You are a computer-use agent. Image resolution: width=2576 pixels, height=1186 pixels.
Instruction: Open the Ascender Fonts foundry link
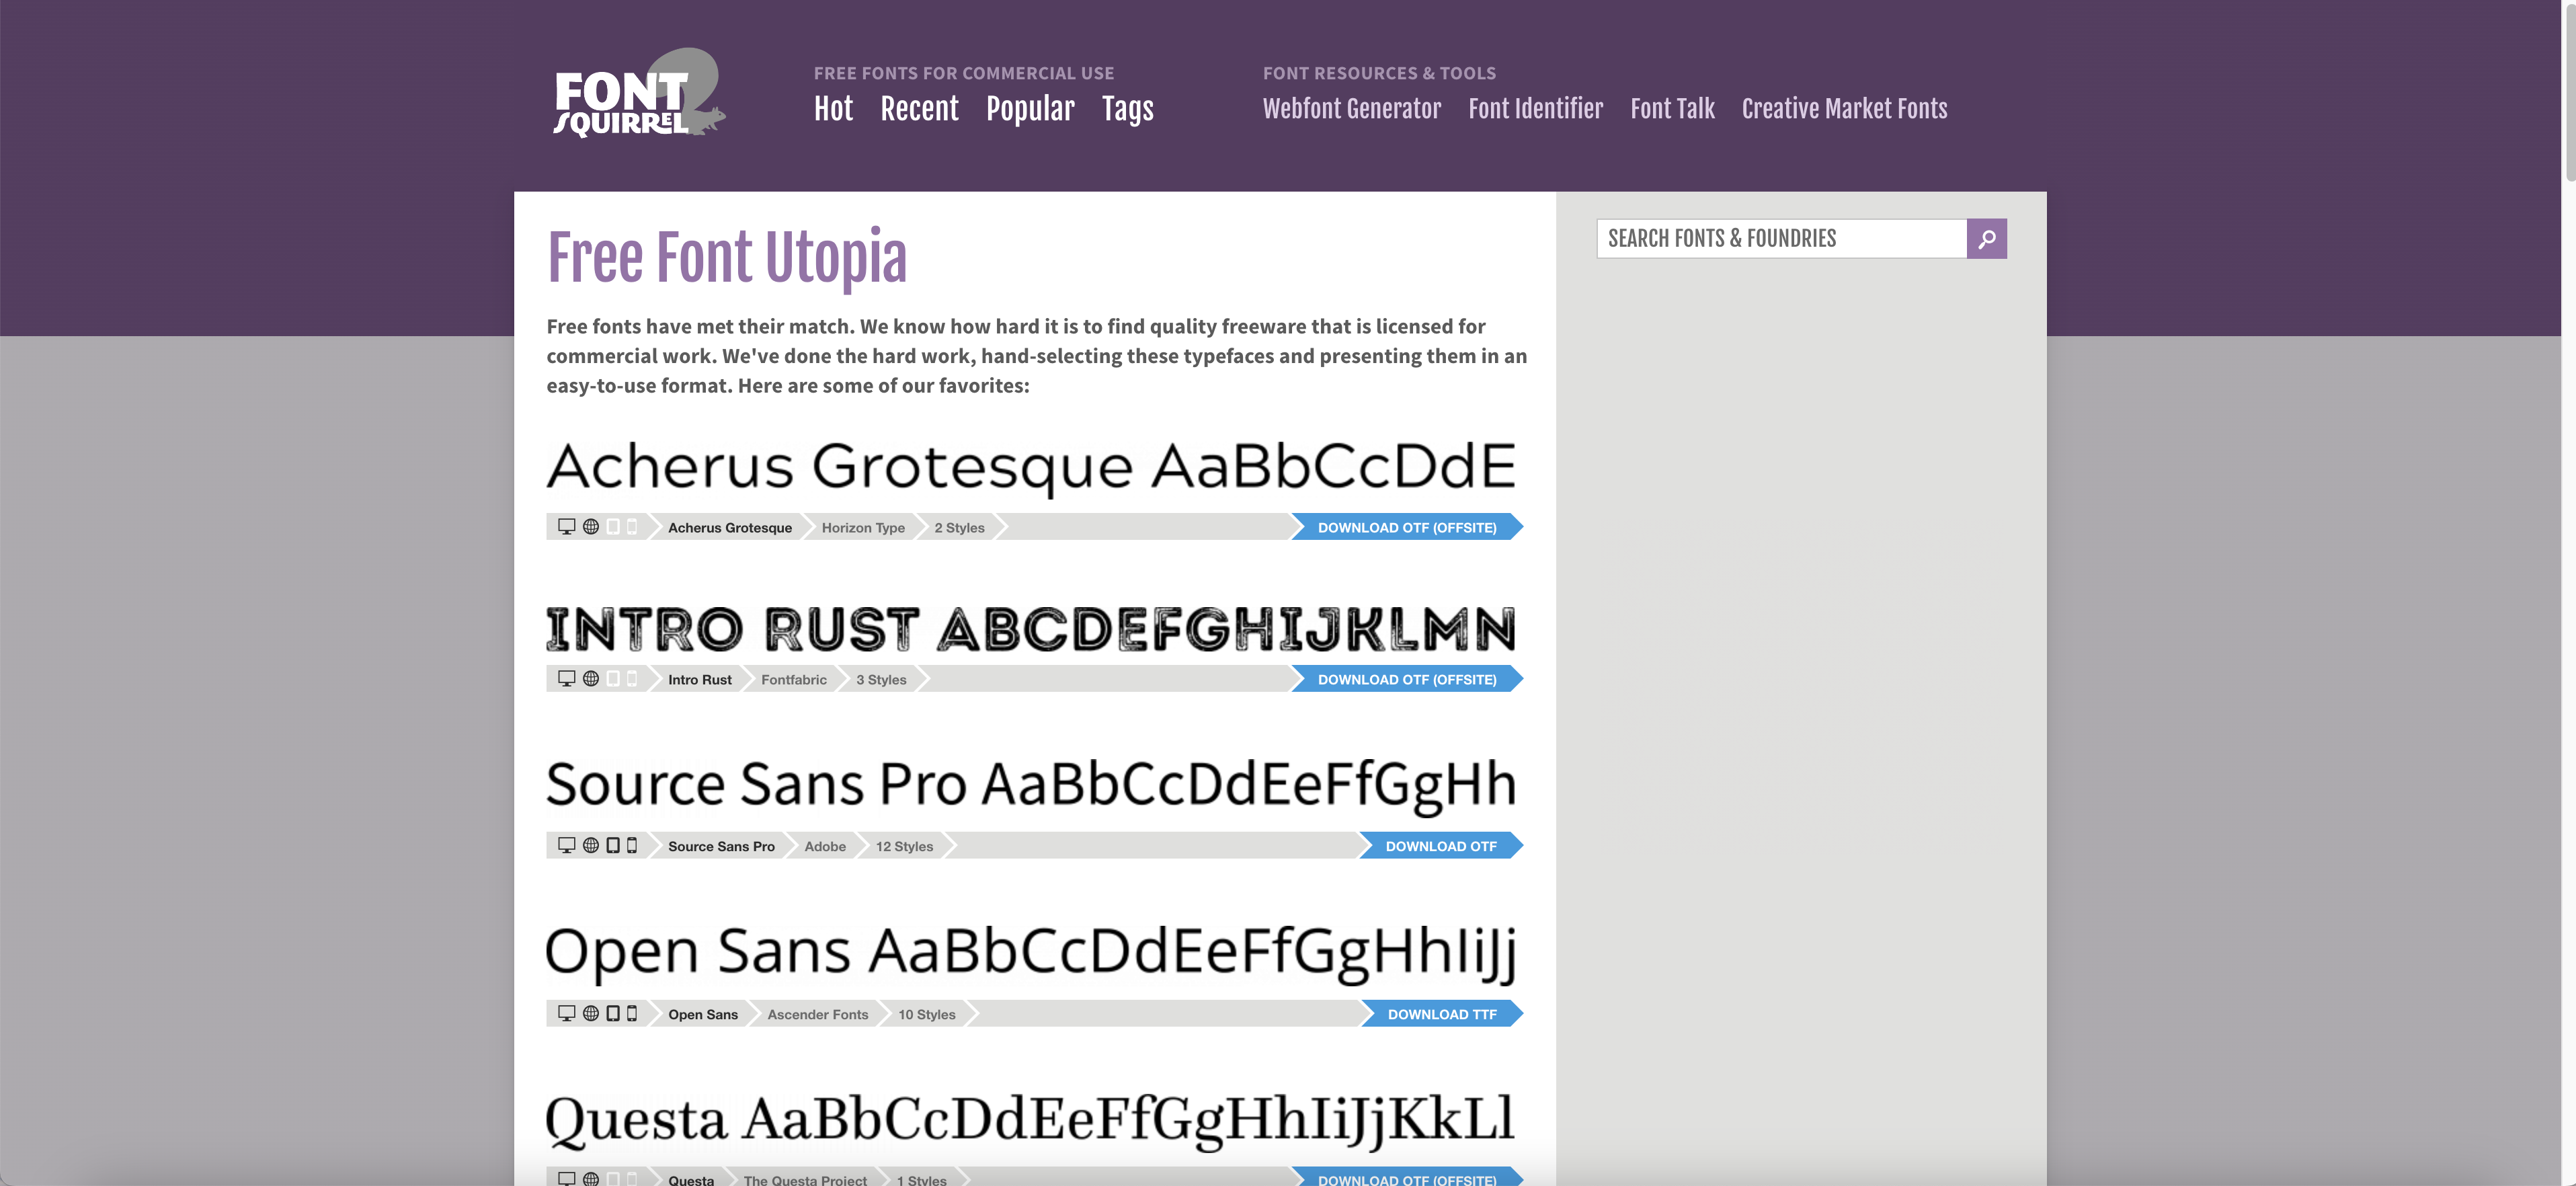818,1015
